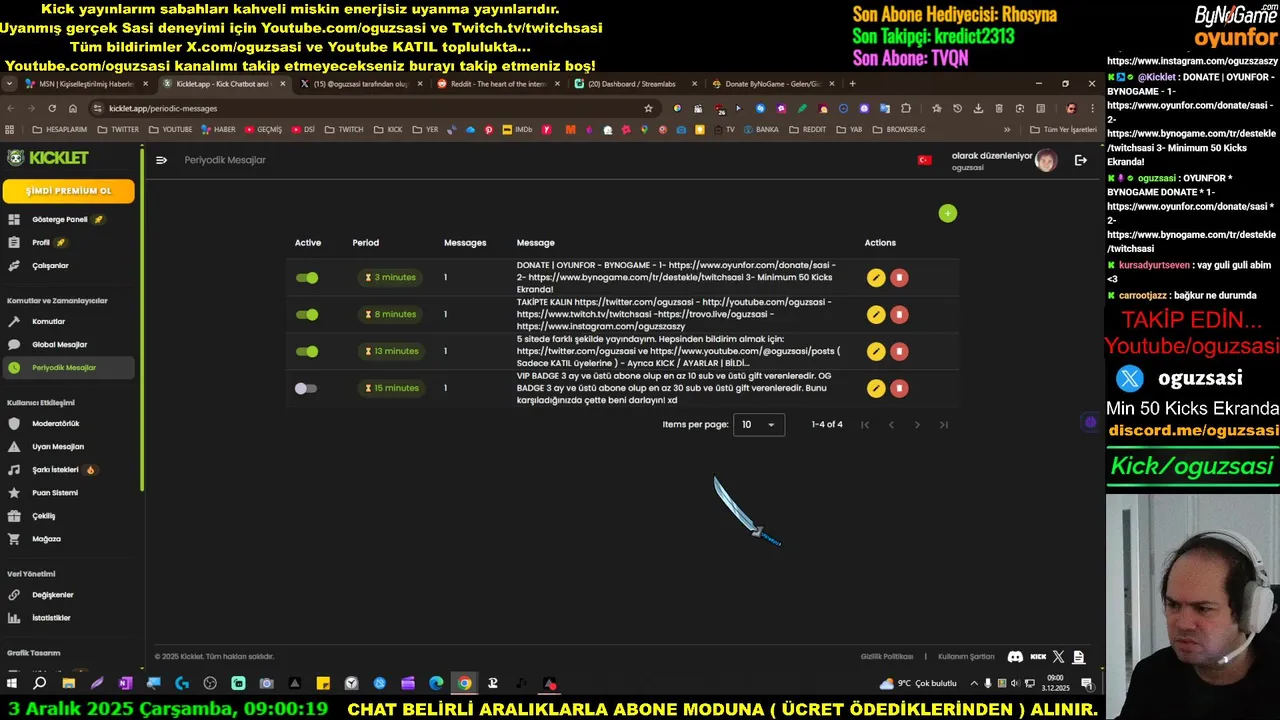1280x720 pixels.
Task: Switch to @oguzsasi X tab
Action: pos(360,84)
